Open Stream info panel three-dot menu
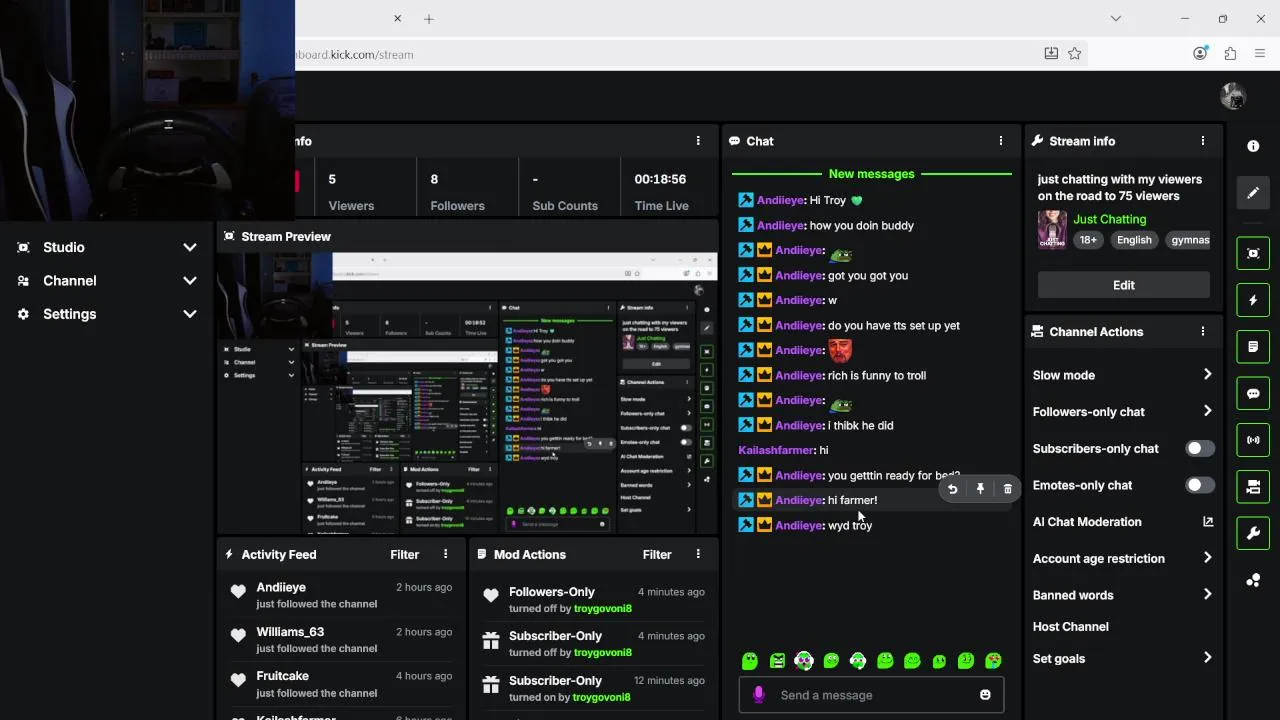Image resolution: width=1280 pixels, height=720 pixels. coord(1202,141)
